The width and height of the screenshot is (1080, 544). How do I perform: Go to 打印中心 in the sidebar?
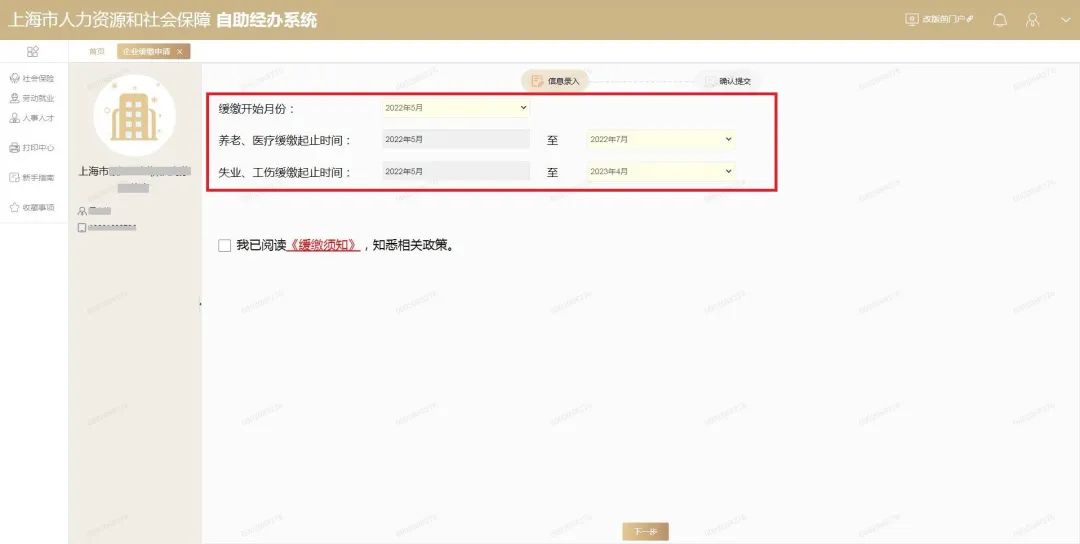(32, 147)
